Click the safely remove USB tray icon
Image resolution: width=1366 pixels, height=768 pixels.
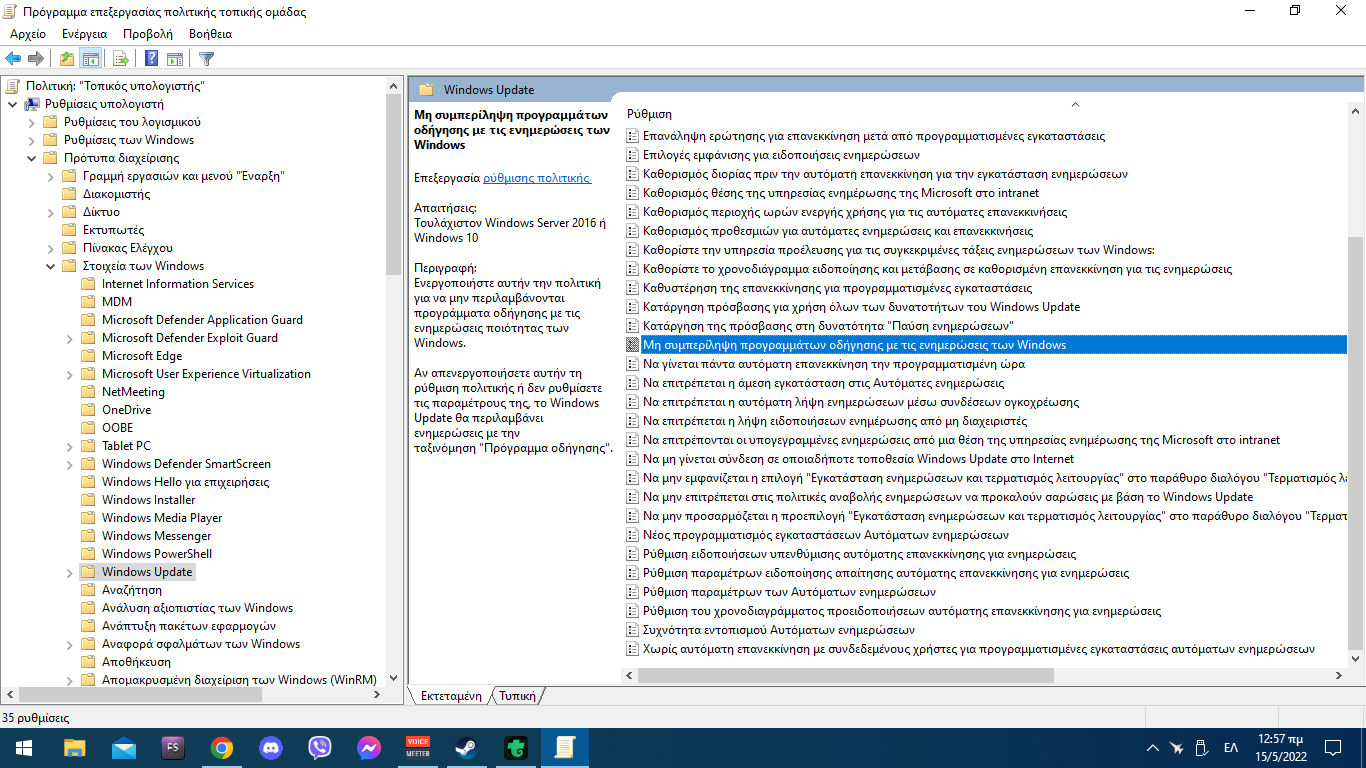[x=1203, y=747]
